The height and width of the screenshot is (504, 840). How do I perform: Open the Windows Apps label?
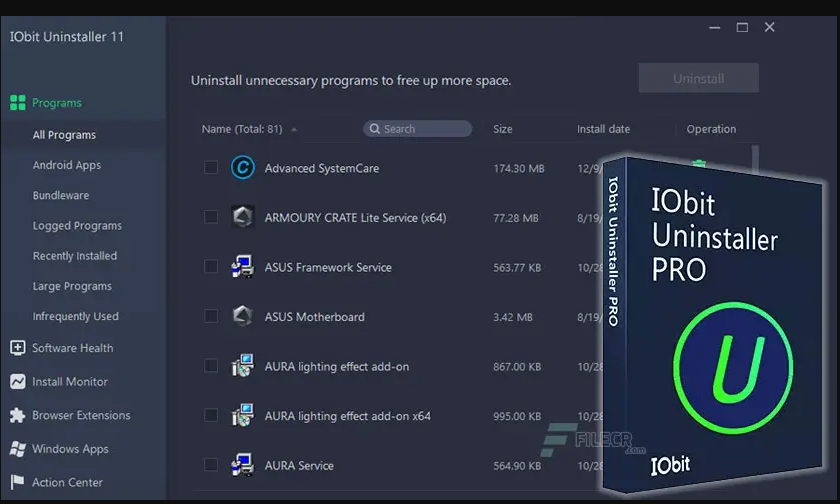(x=70, y=449)
